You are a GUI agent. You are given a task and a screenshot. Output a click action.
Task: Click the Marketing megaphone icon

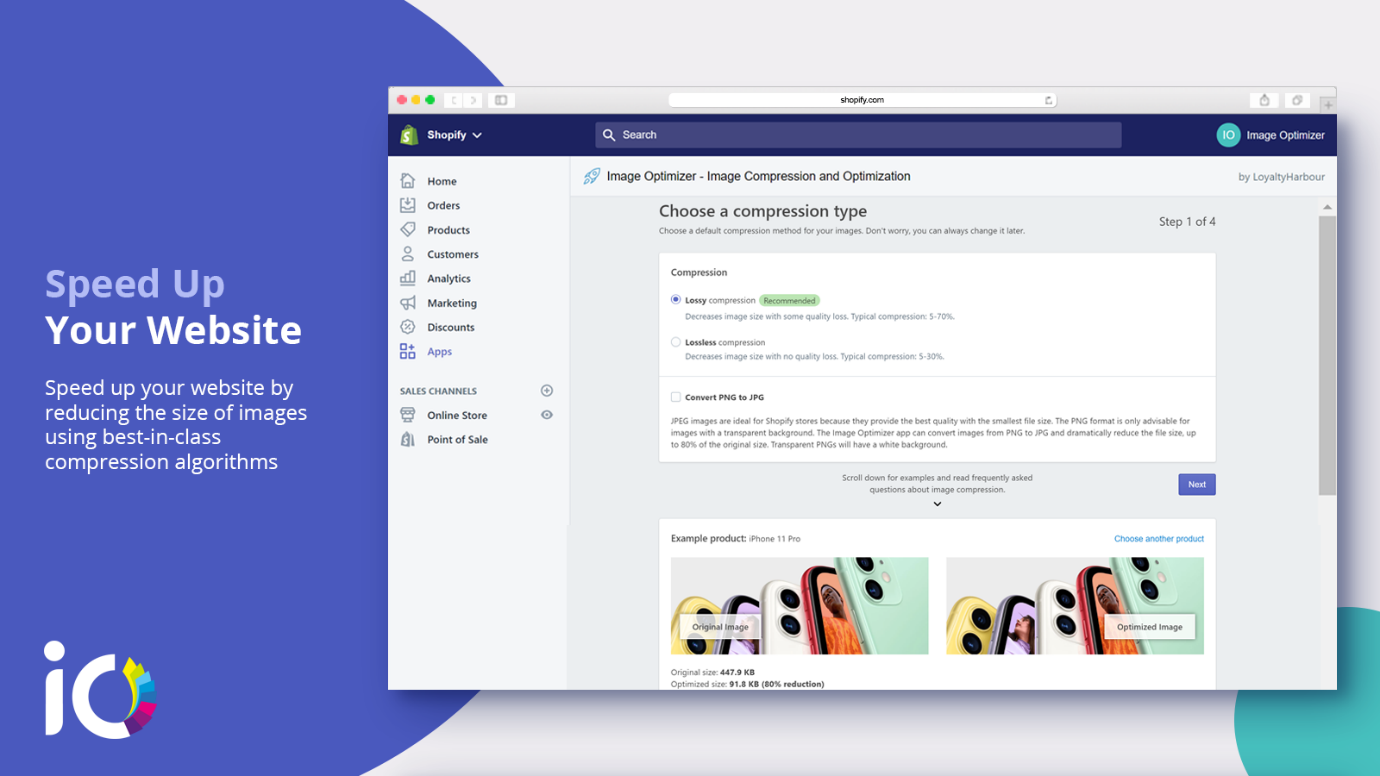(408, 303)
